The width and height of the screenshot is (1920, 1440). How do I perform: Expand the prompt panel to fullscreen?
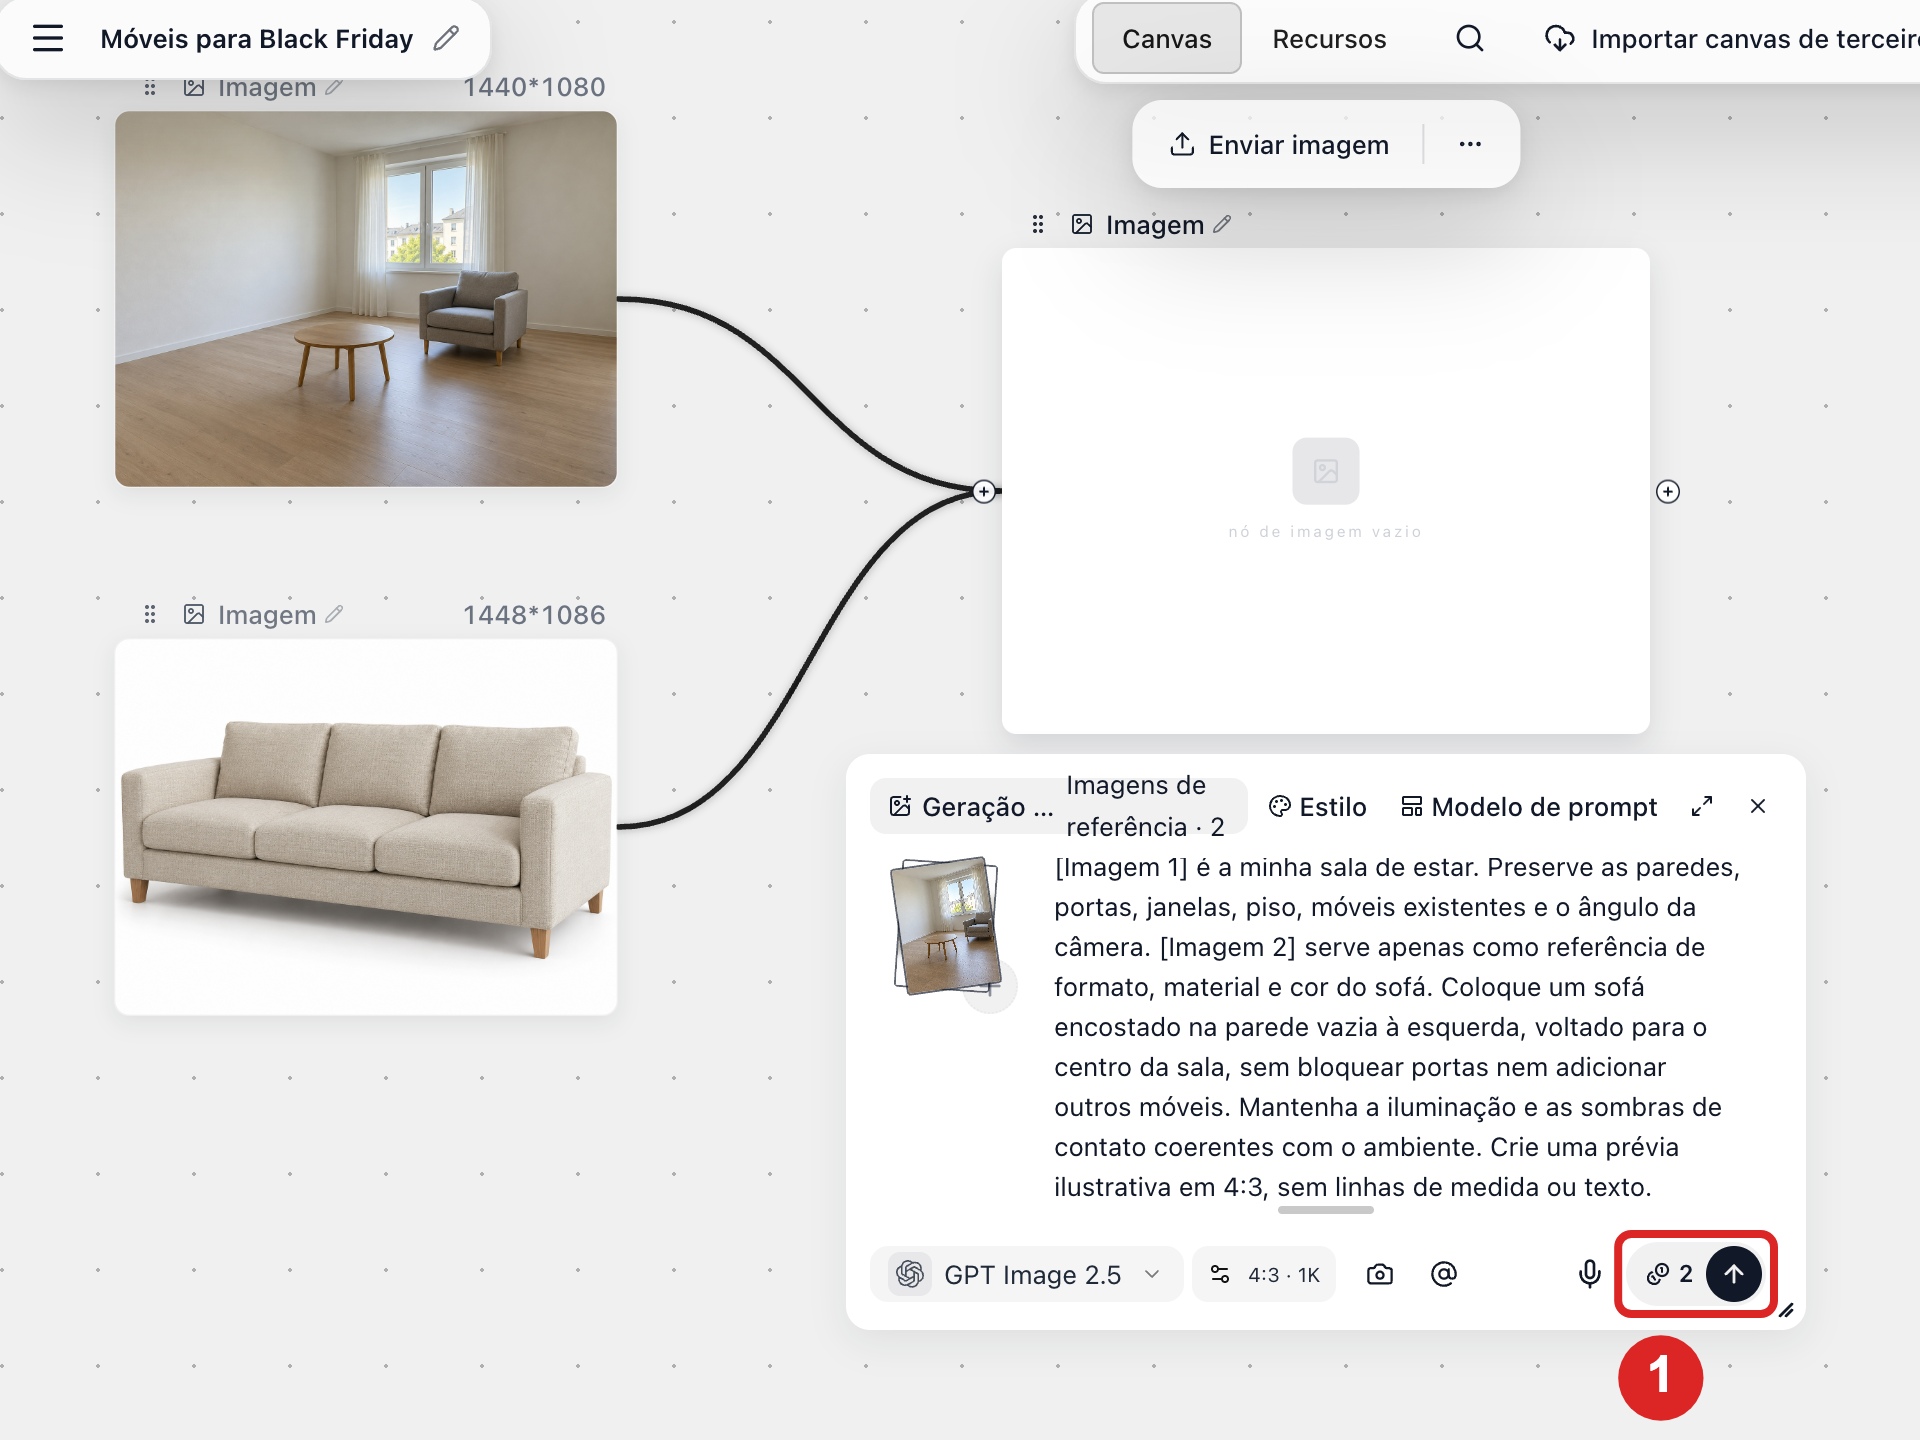coord(1702,806)
